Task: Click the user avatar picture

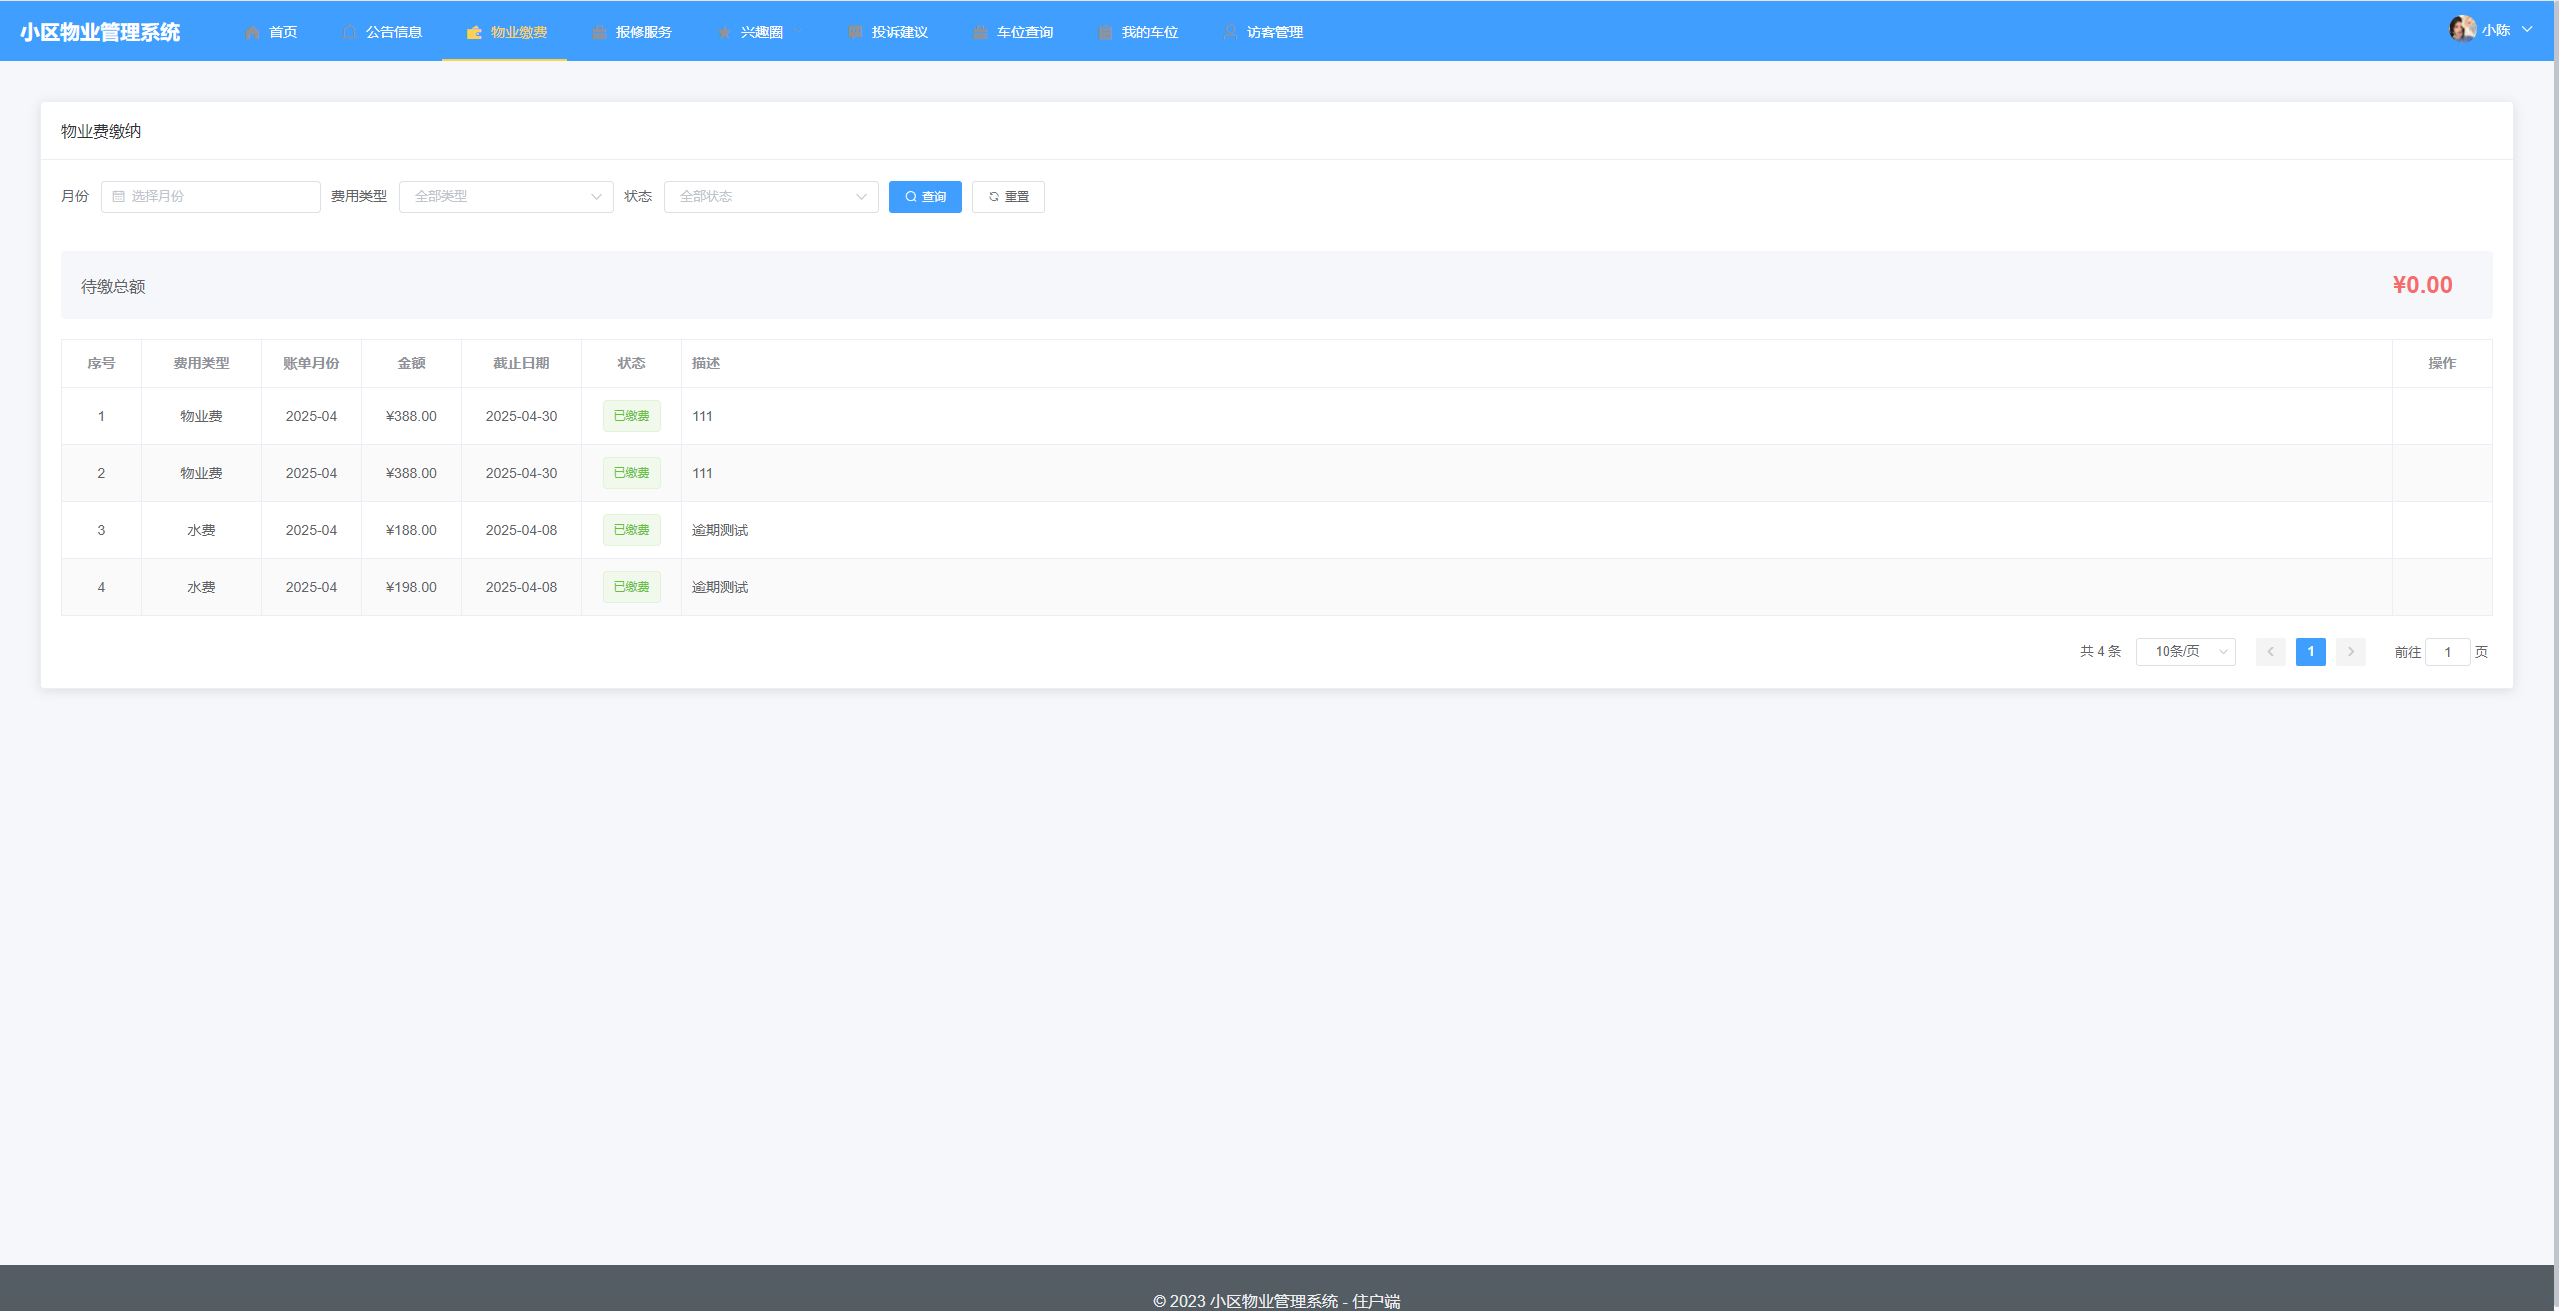Action: click(2462, 29)
